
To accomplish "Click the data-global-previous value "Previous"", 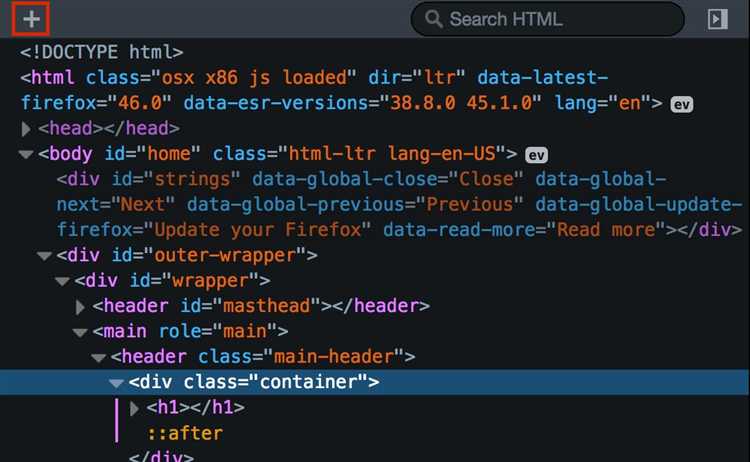I will point(469,204).
